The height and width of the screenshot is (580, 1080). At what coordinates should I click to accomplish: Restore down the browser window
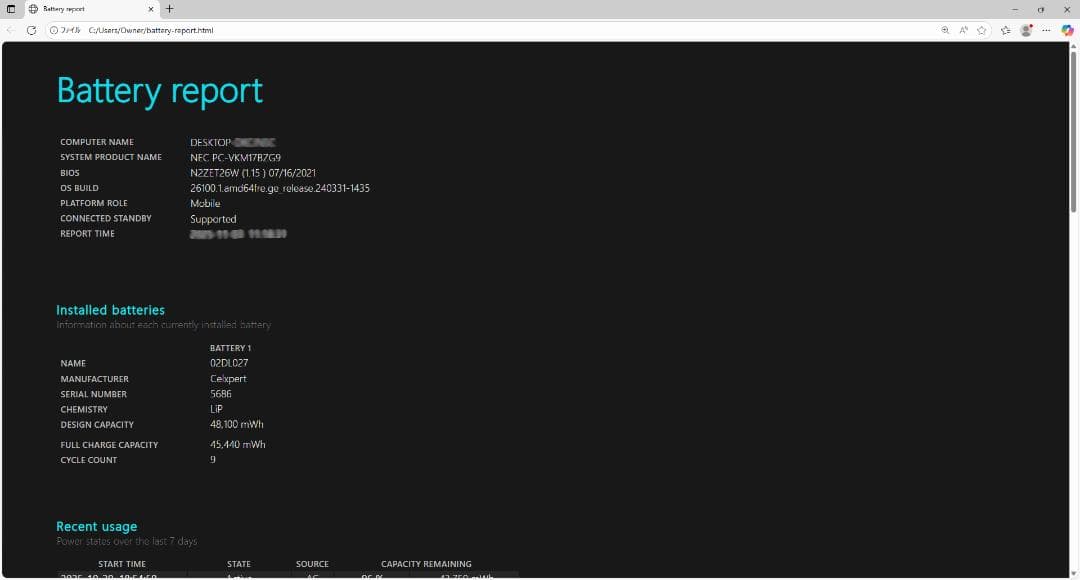click(x=1040, y=9)
